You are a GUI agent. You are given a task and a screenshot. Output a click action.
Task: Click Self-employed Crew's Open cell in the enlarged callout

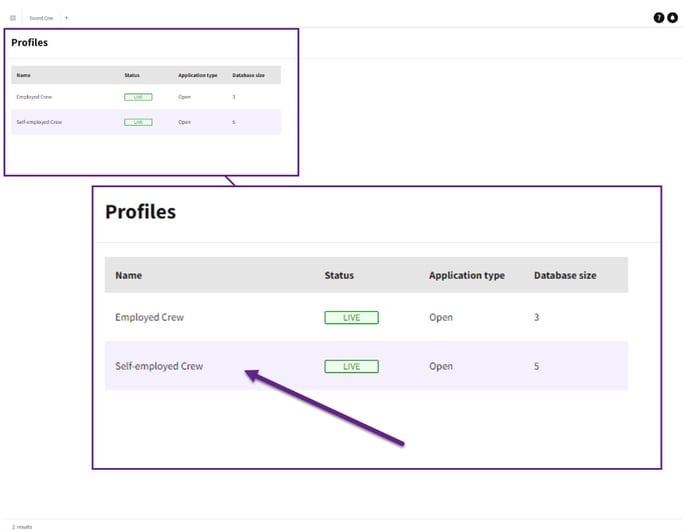(441, 366)
